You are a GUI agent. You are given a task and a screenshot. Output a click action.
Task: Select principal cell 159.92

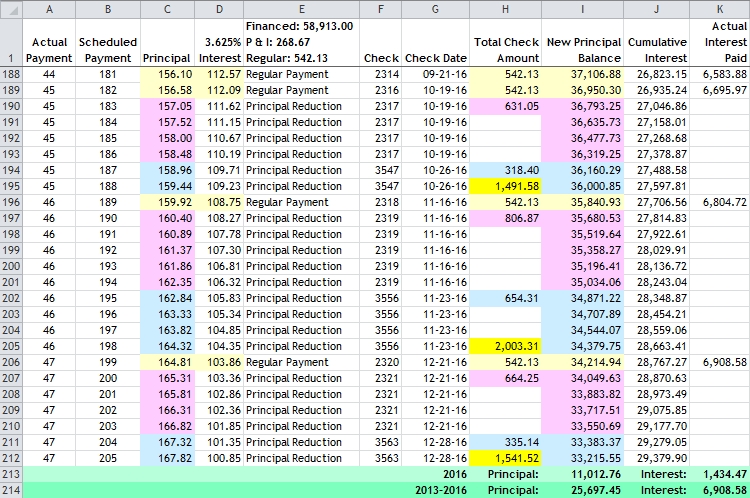167,202
